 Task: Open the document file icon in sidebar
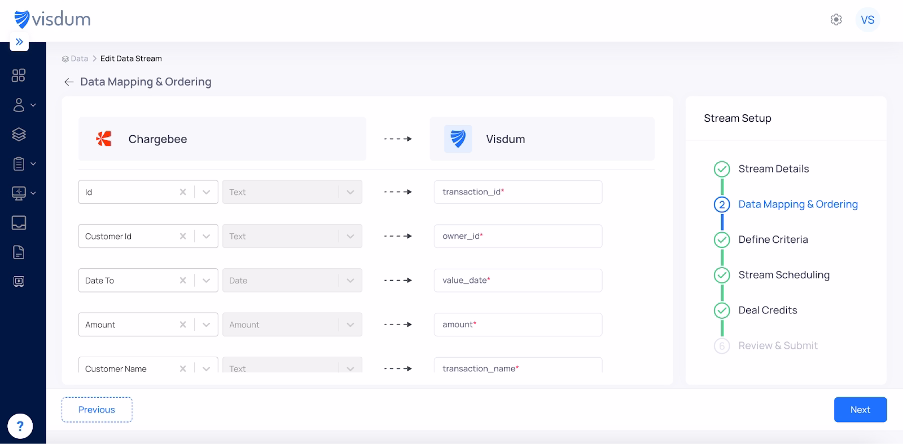tap(19, 252)
